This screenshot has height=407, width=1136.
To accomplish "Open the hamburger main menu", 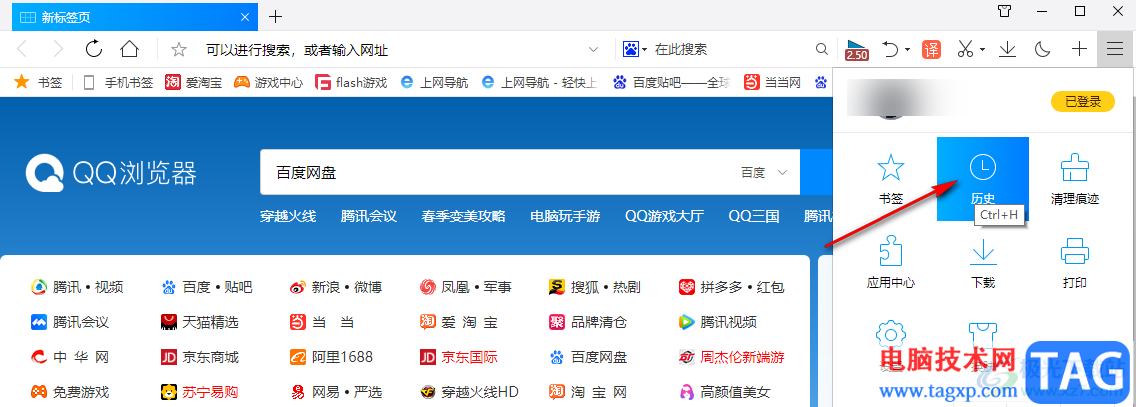I will pyautogui.click(x=1116, y=49).
